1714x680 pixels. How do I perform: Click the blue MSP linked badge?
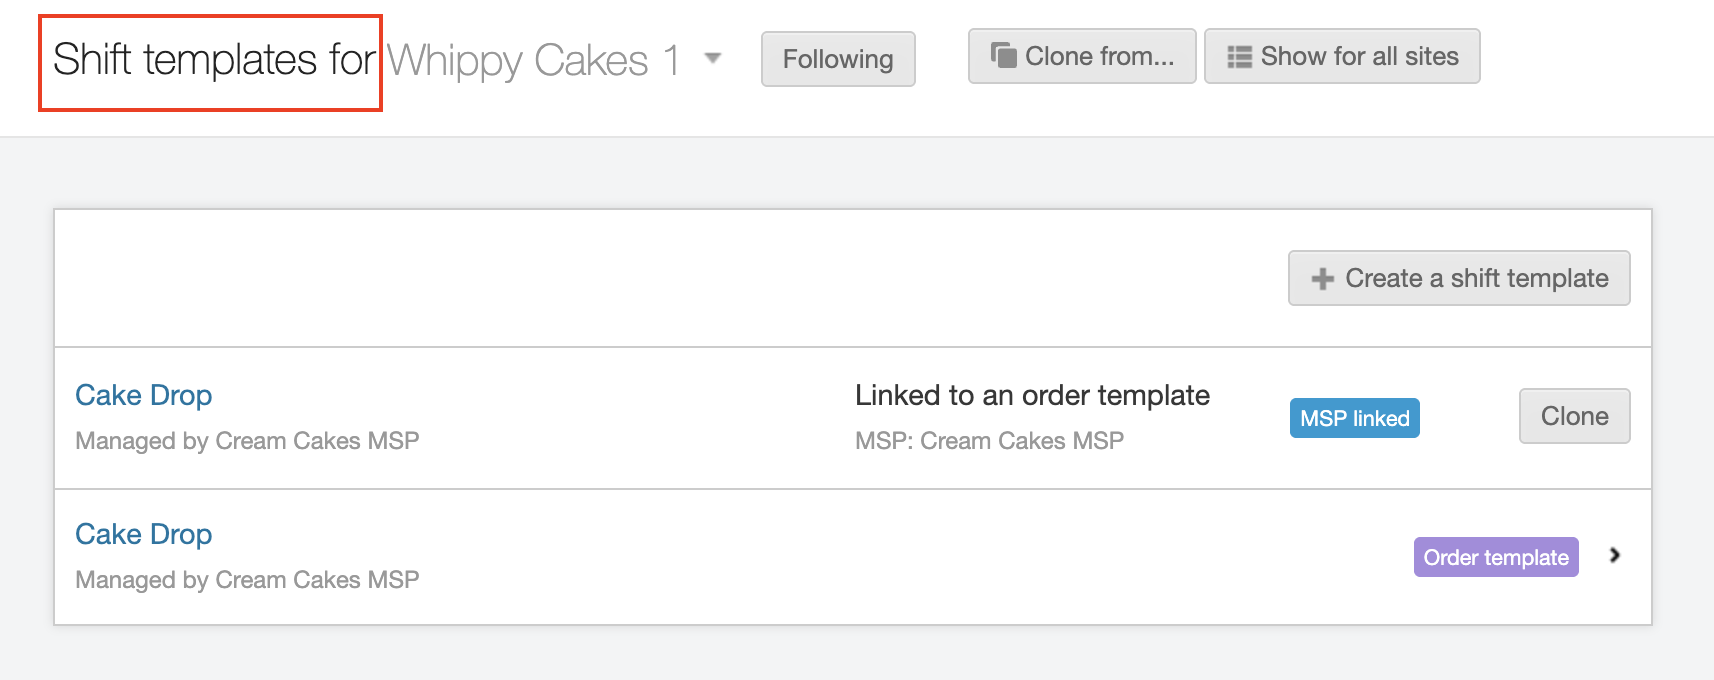[x=1354, y=418]
